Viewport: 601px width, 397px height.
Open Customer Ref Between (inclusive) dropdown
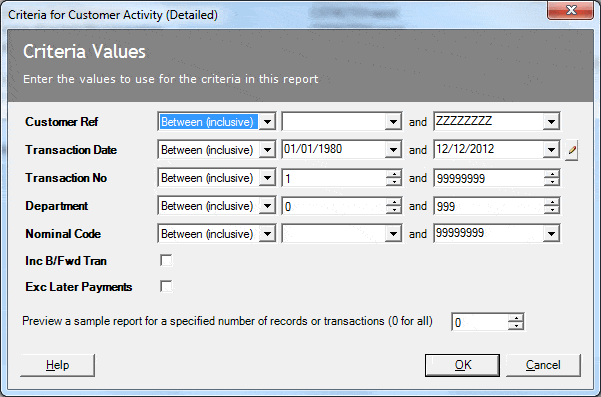coord(267,122)
